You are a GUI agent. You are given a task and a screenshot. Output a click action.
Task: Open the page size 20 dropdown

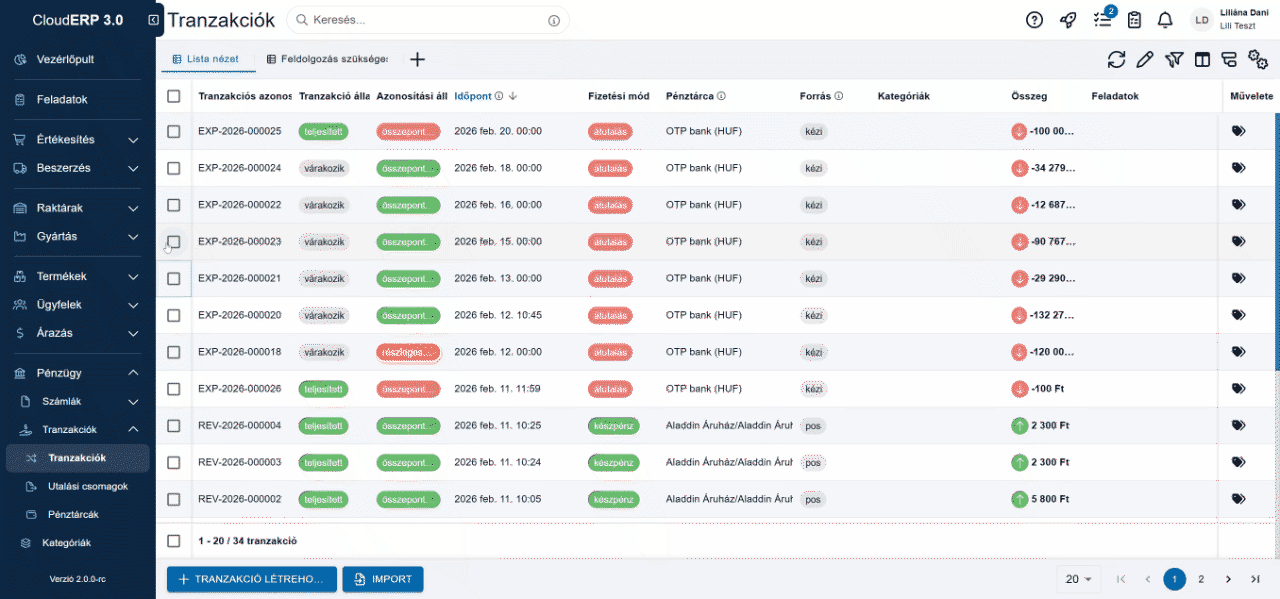pos(1078,579)
